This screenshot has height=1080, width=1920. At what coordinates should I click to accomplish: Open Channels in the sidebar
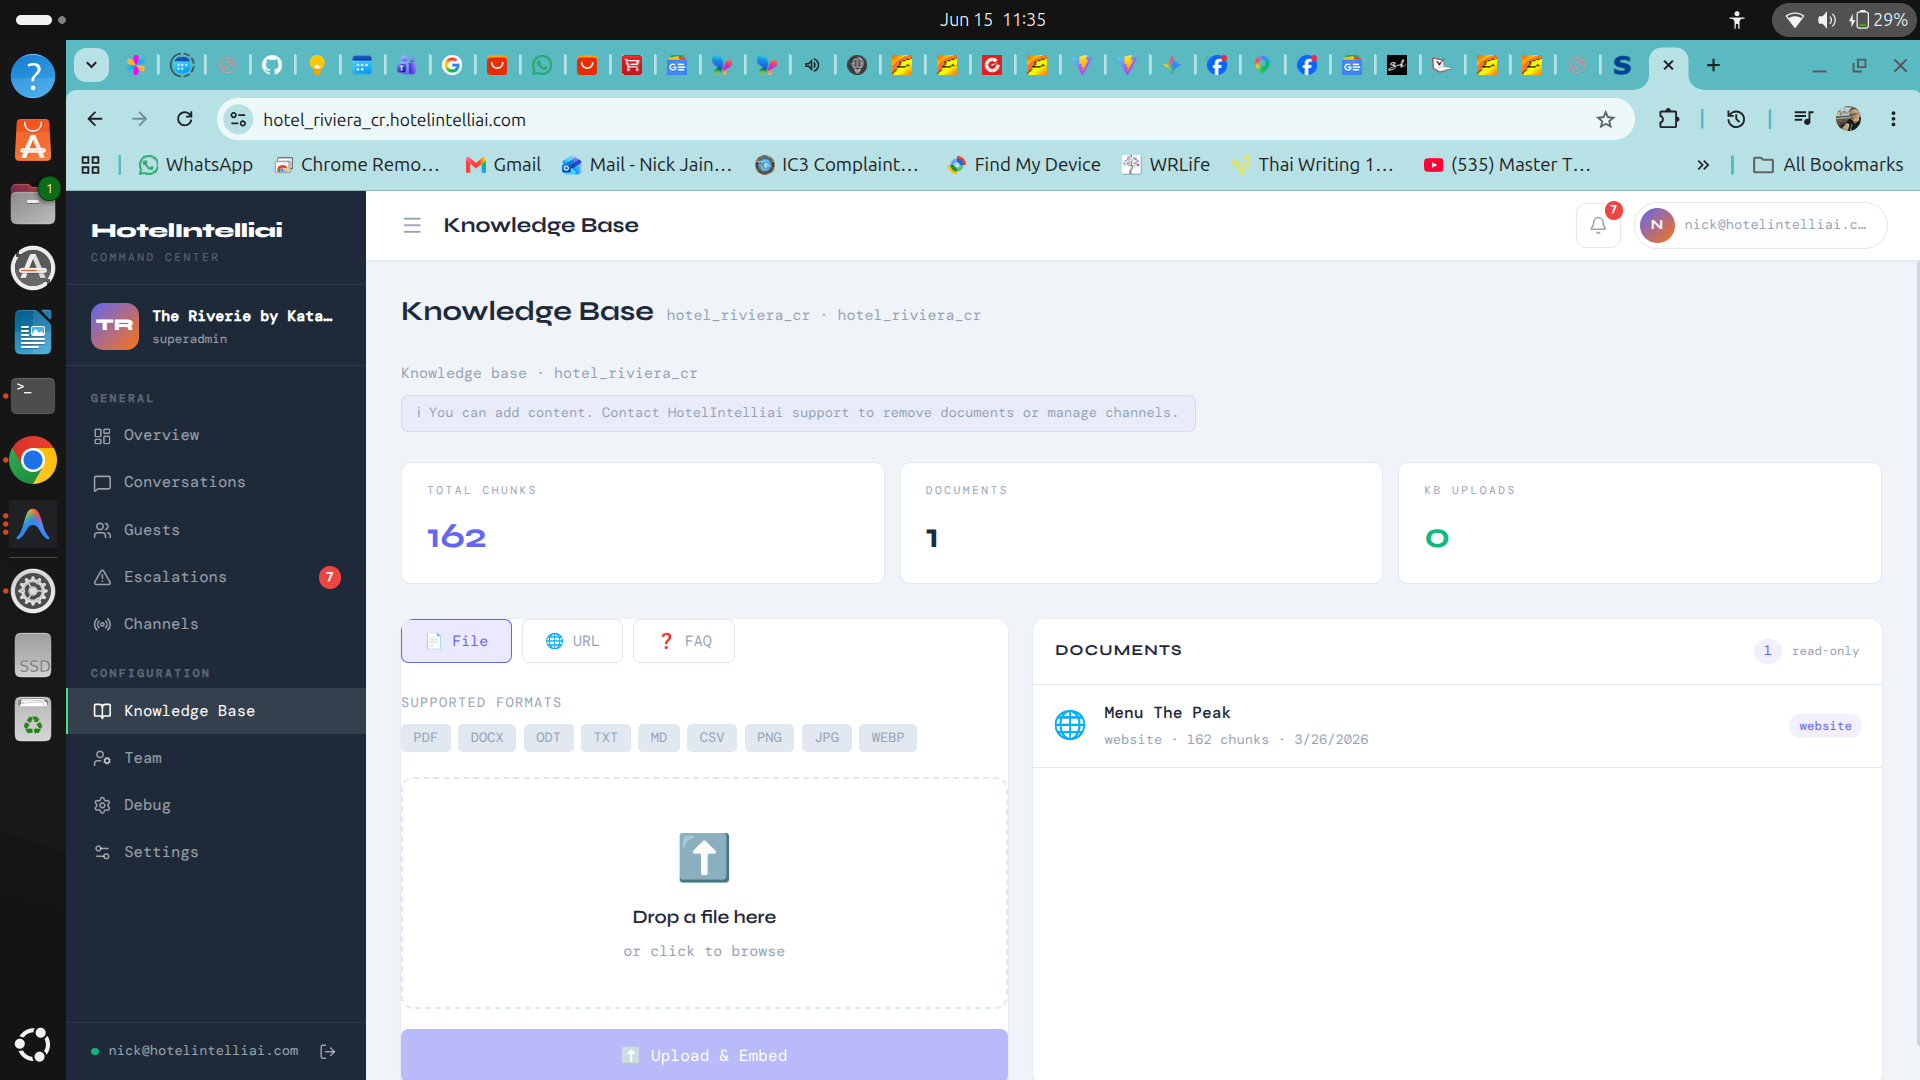click(216, 624)
